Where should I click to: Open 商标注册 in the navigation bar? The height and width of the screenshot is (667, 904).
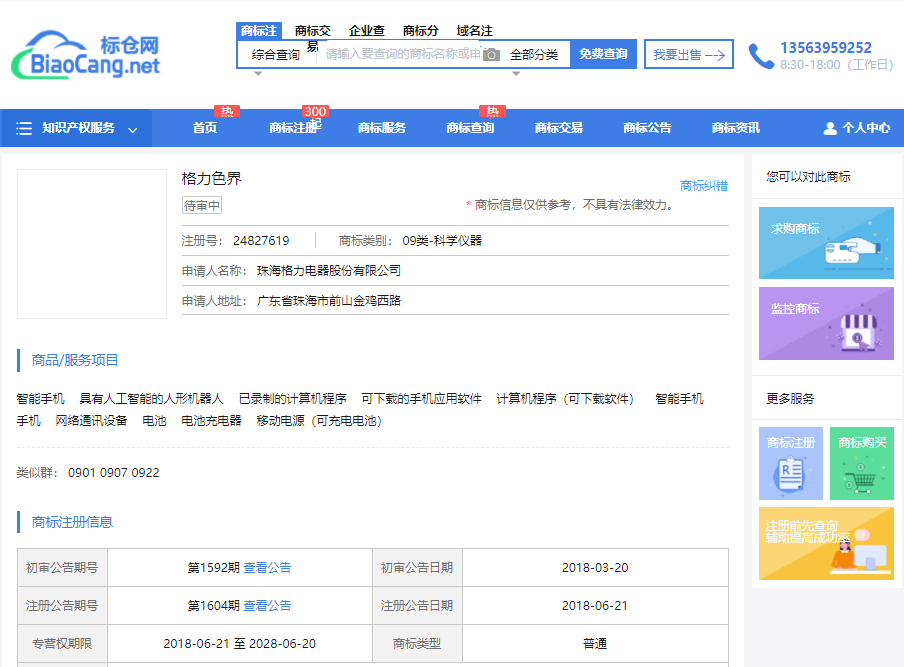point(293,128)
